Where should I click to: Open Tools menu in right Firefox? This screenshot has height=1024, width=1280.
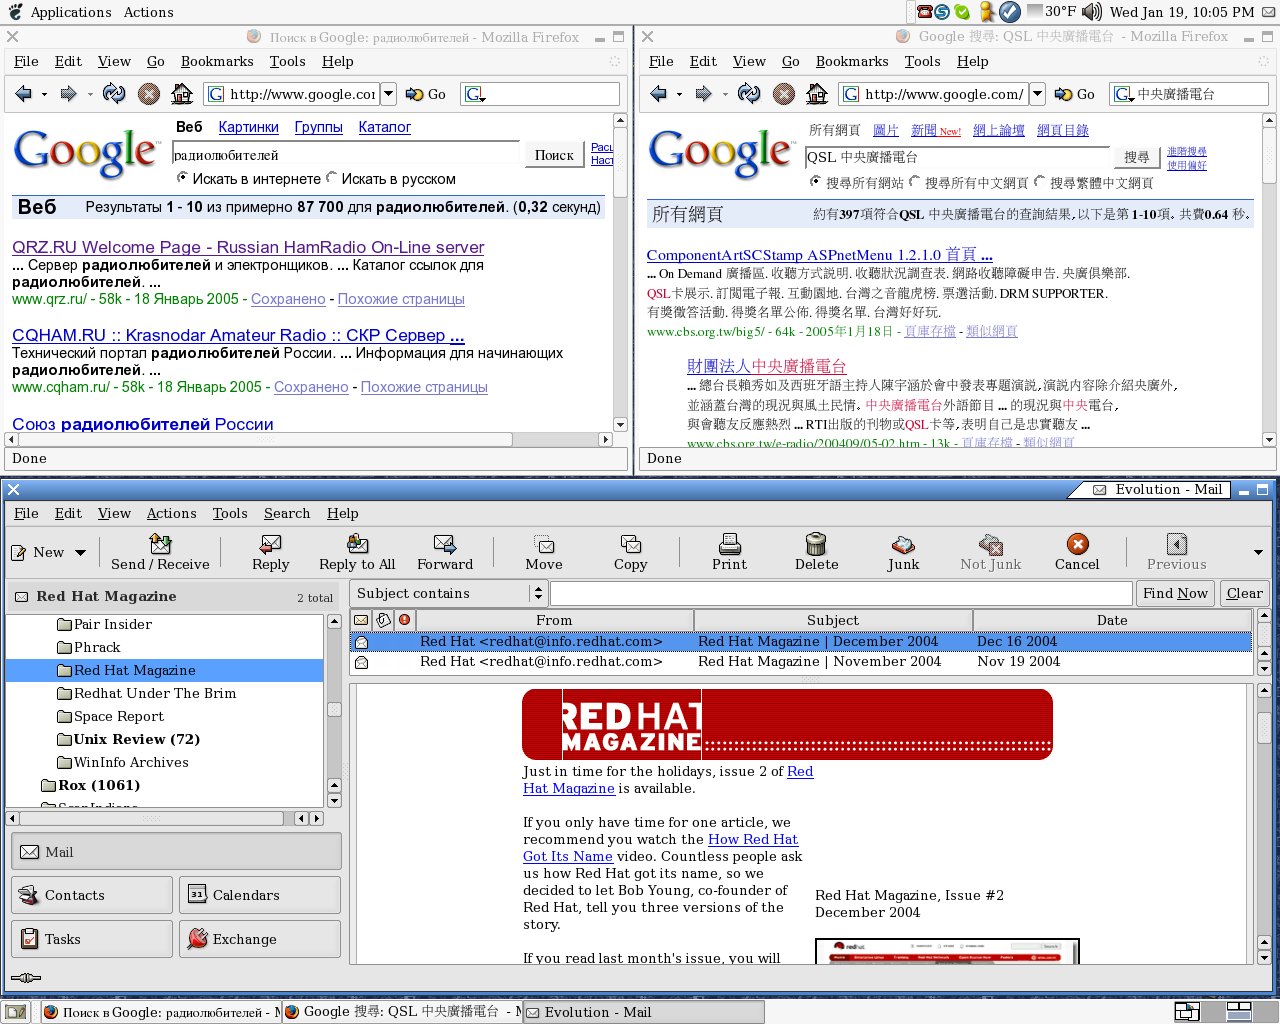point(922,61)
